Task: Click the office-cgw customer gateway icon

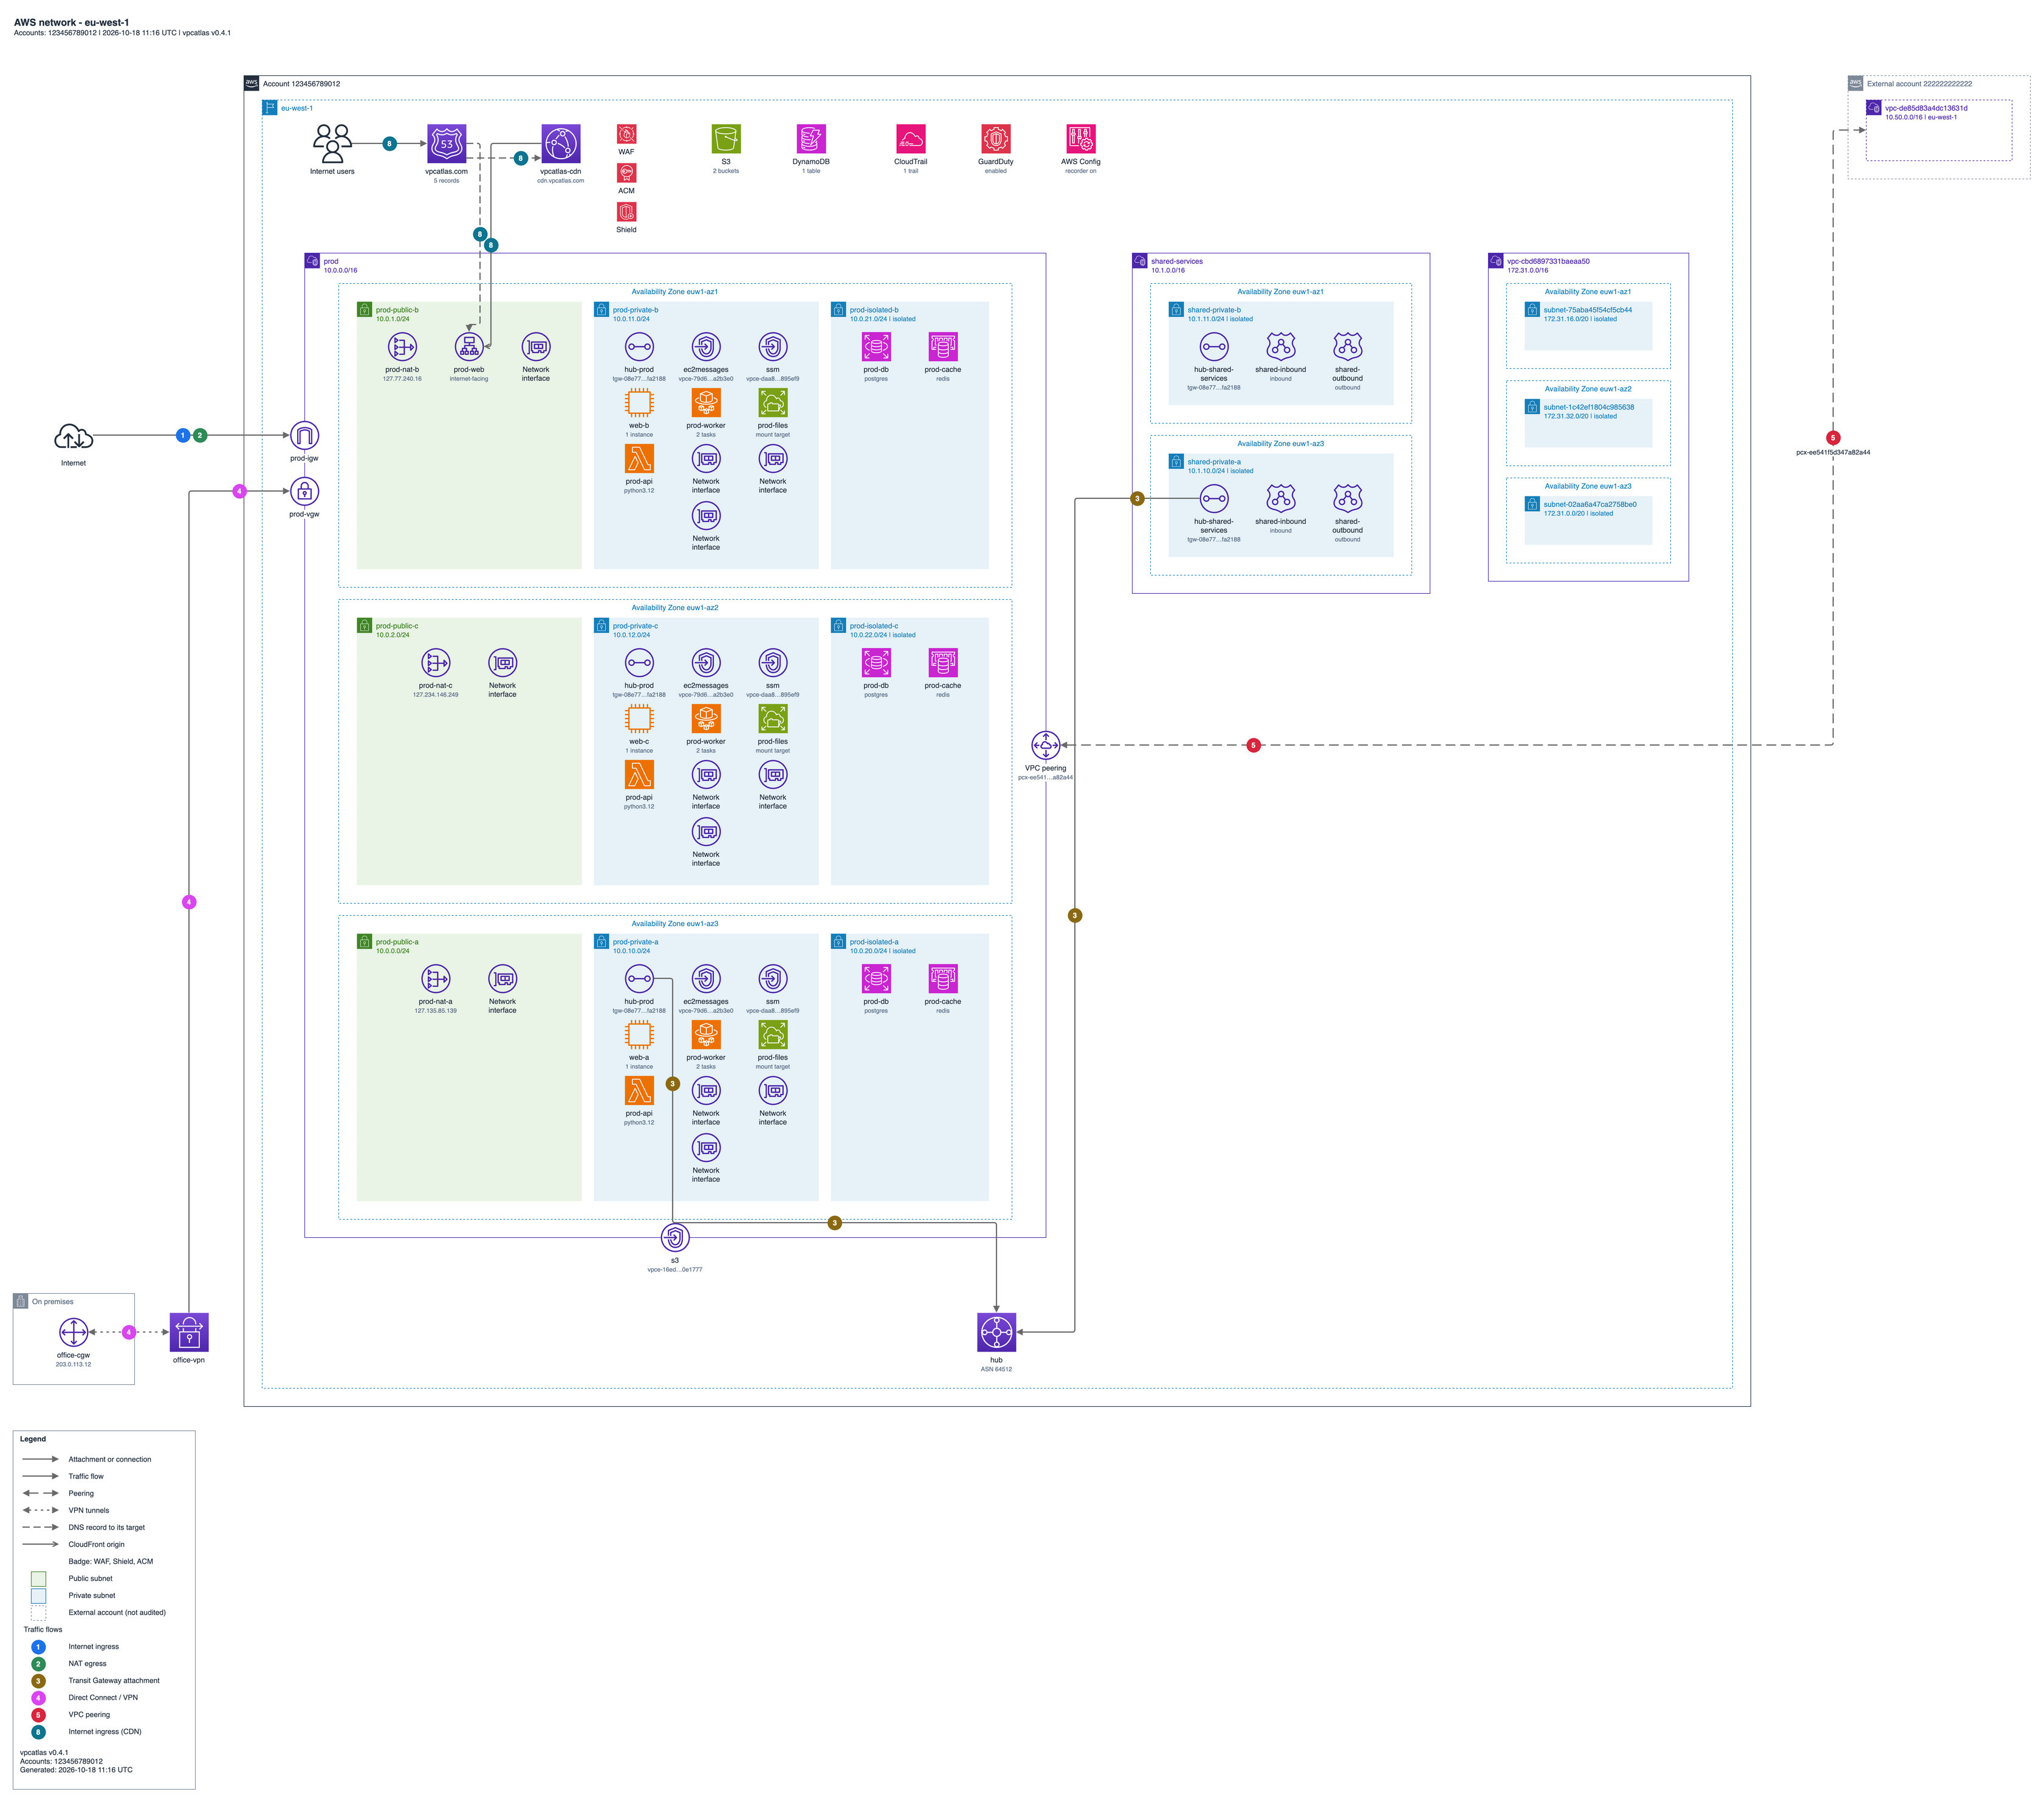Action: click(73, 1332)
